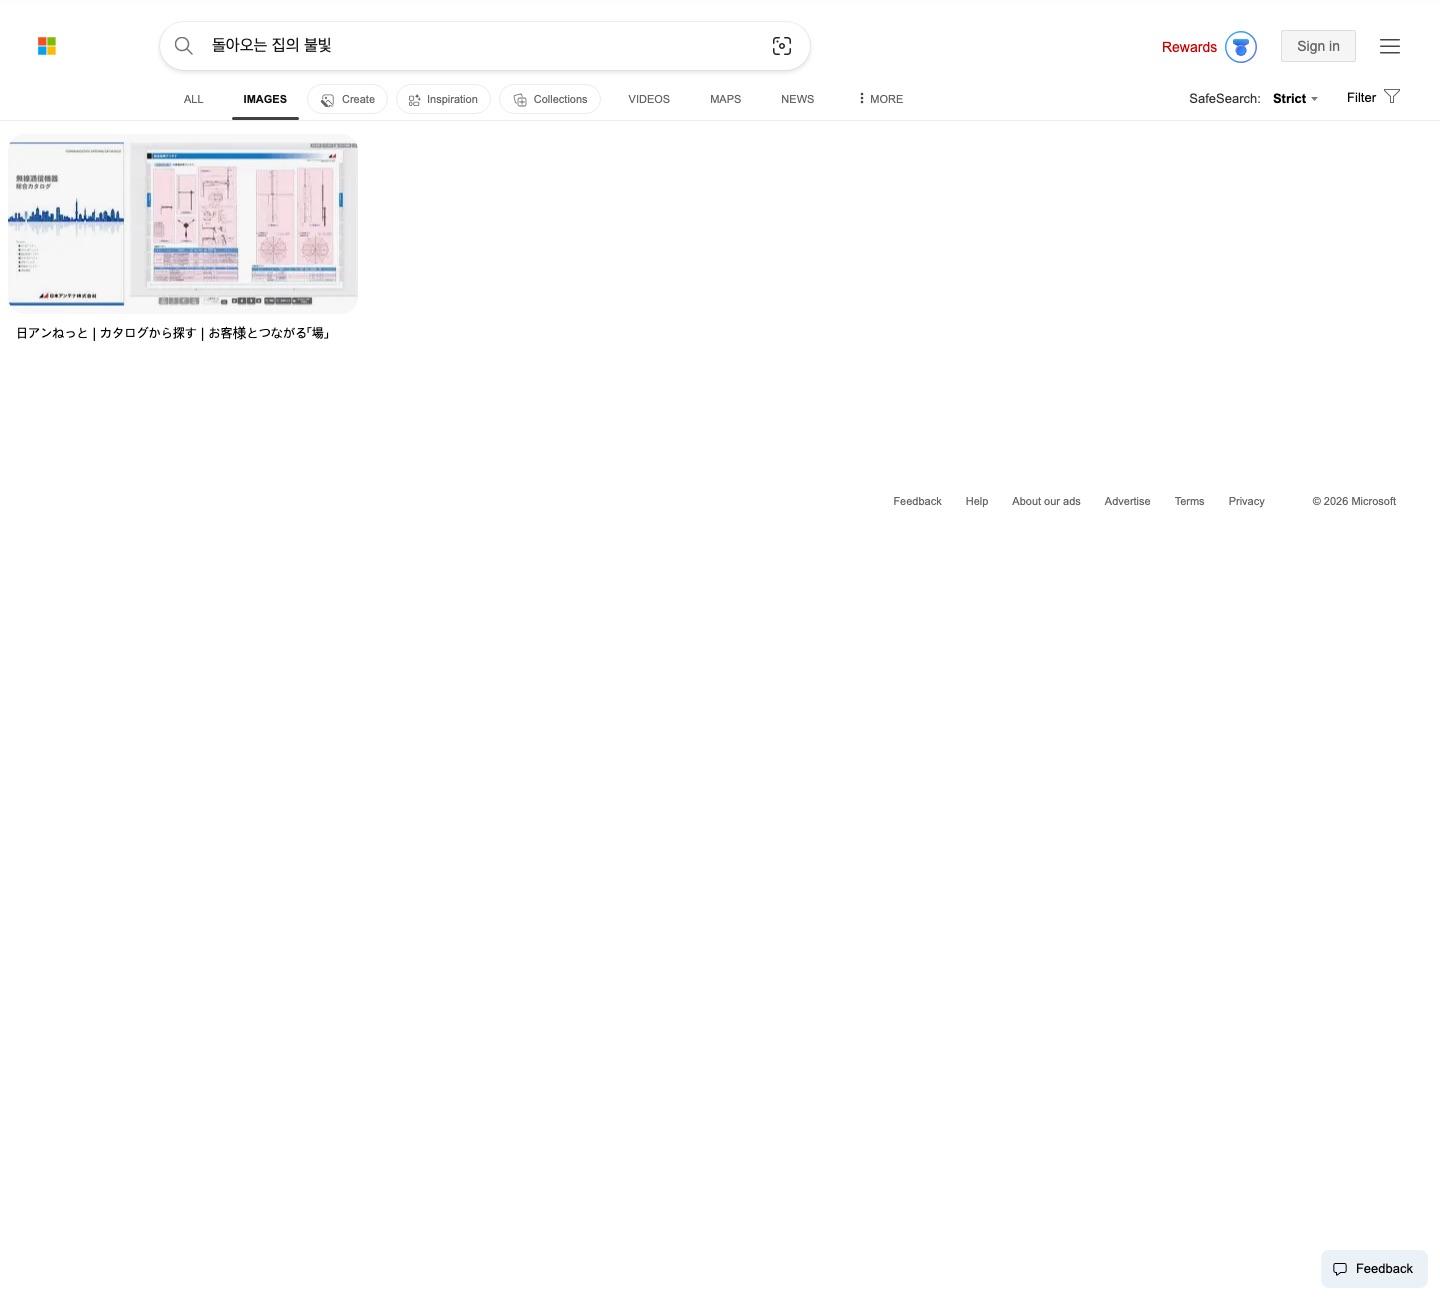Click the Feedback speech bubble button
The height and width of the screenshot is (1300, 1440).
[x=1374, y=1269]
